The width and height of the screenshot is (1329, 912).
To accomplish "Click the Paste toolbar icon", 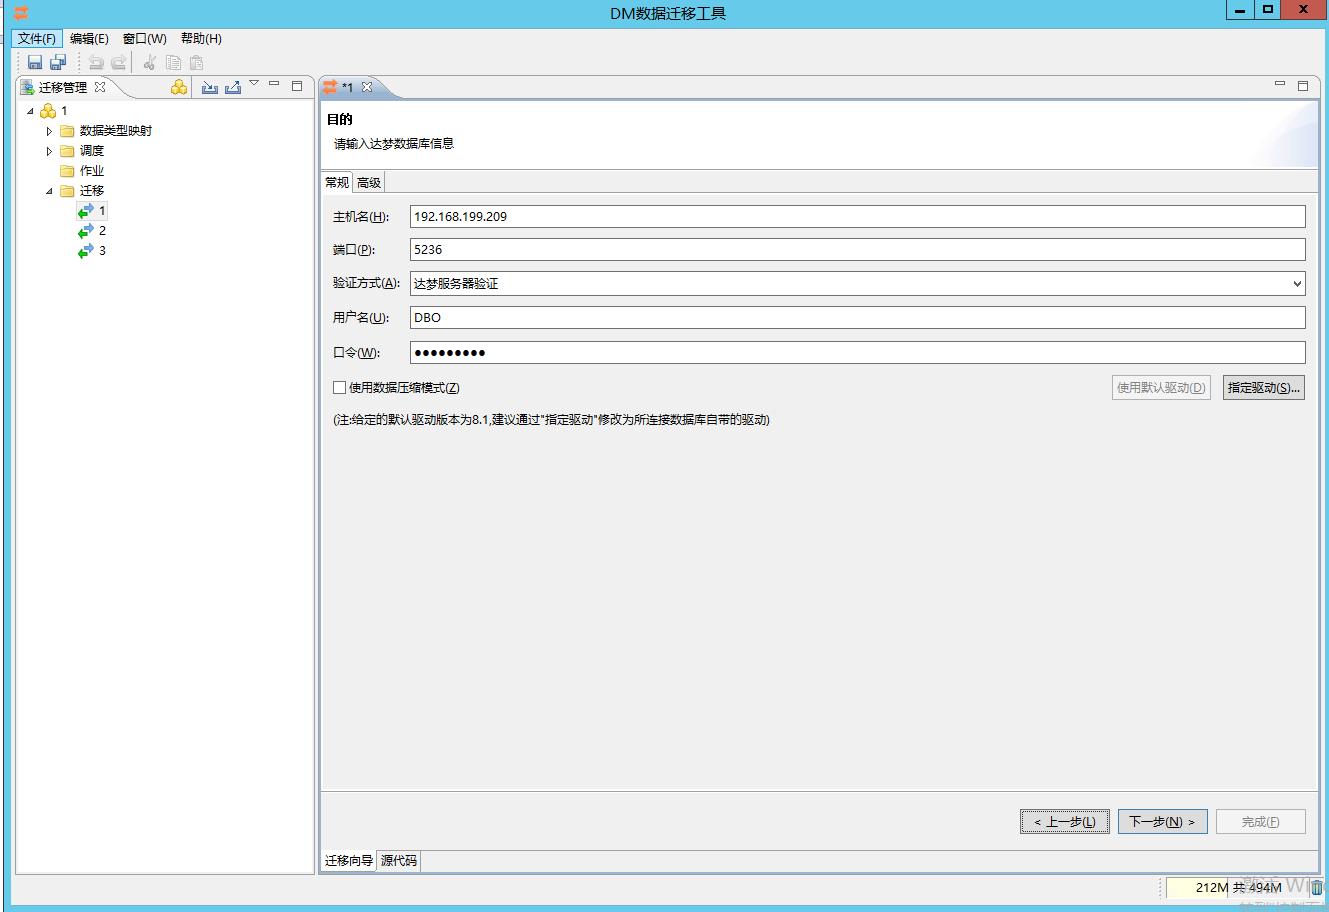I will [196, 62].
